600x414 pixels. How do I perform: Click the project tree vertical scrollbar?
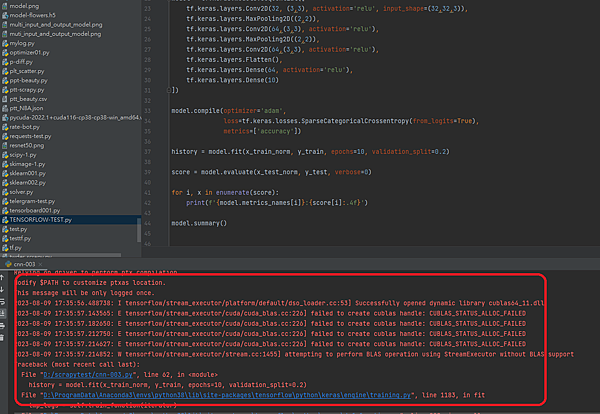coord(139,230)
